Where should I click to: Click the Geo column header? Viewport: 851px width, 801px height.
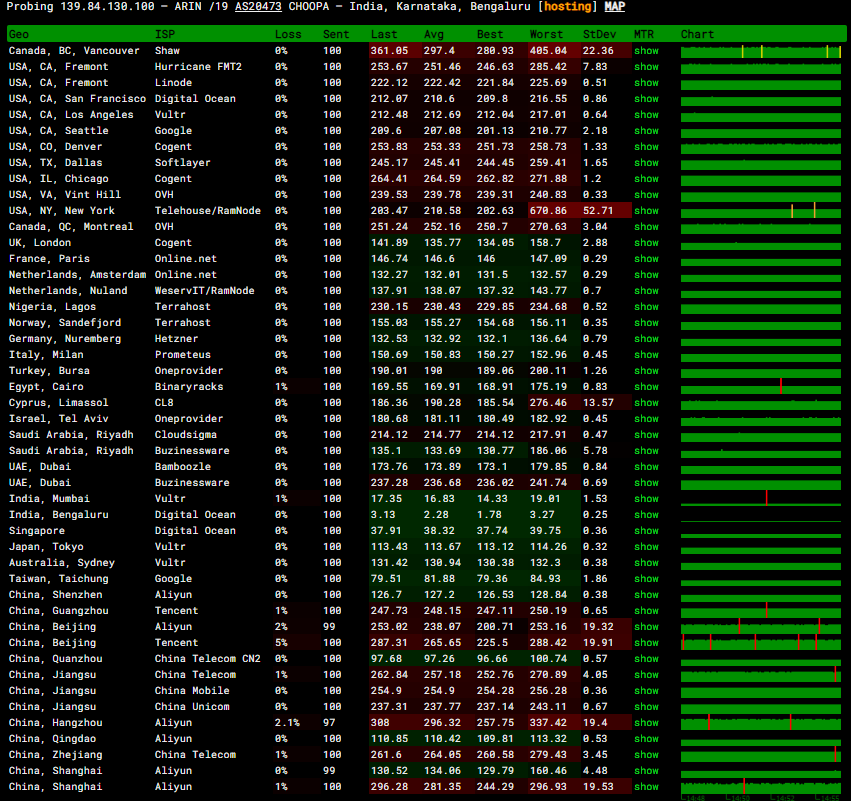[18, 34]
